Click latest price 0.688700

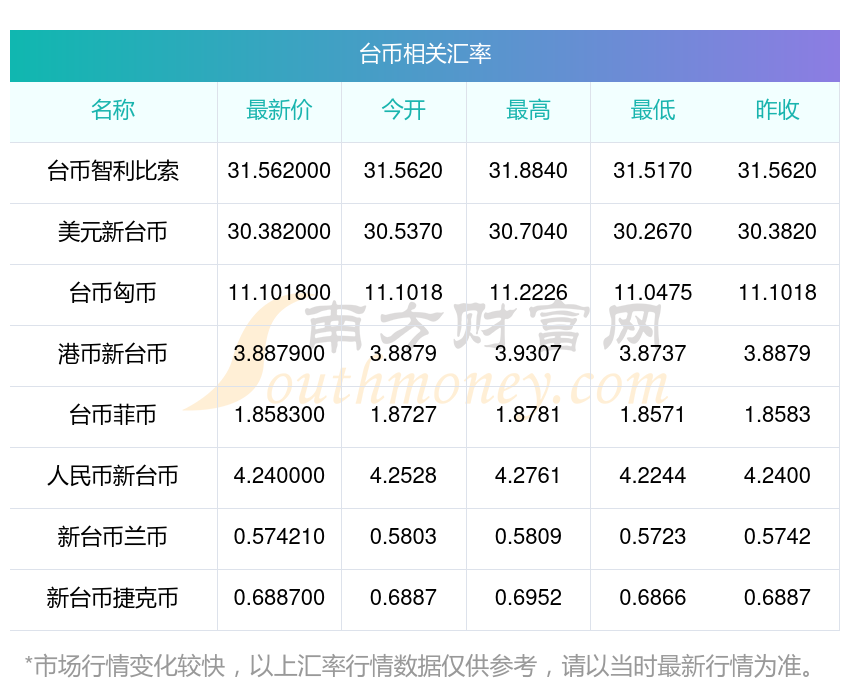click(279, 598)
